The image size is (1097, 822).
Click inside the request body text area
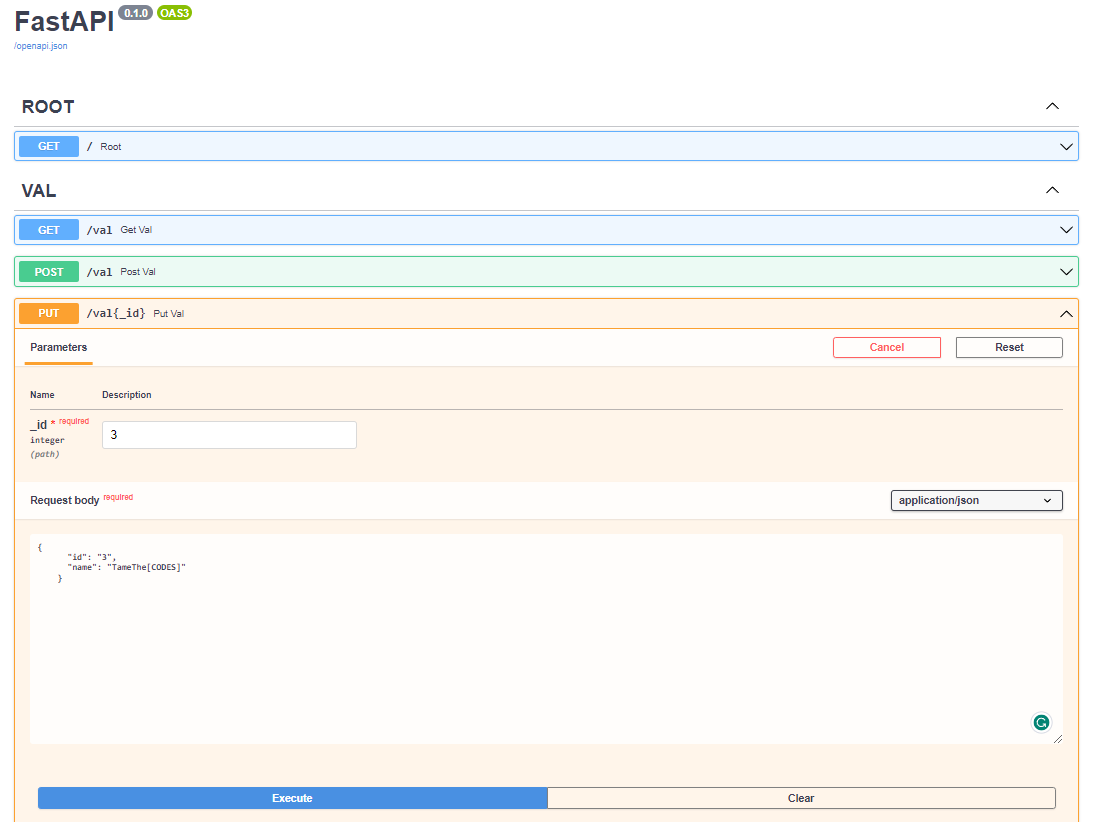pos(546,639)
